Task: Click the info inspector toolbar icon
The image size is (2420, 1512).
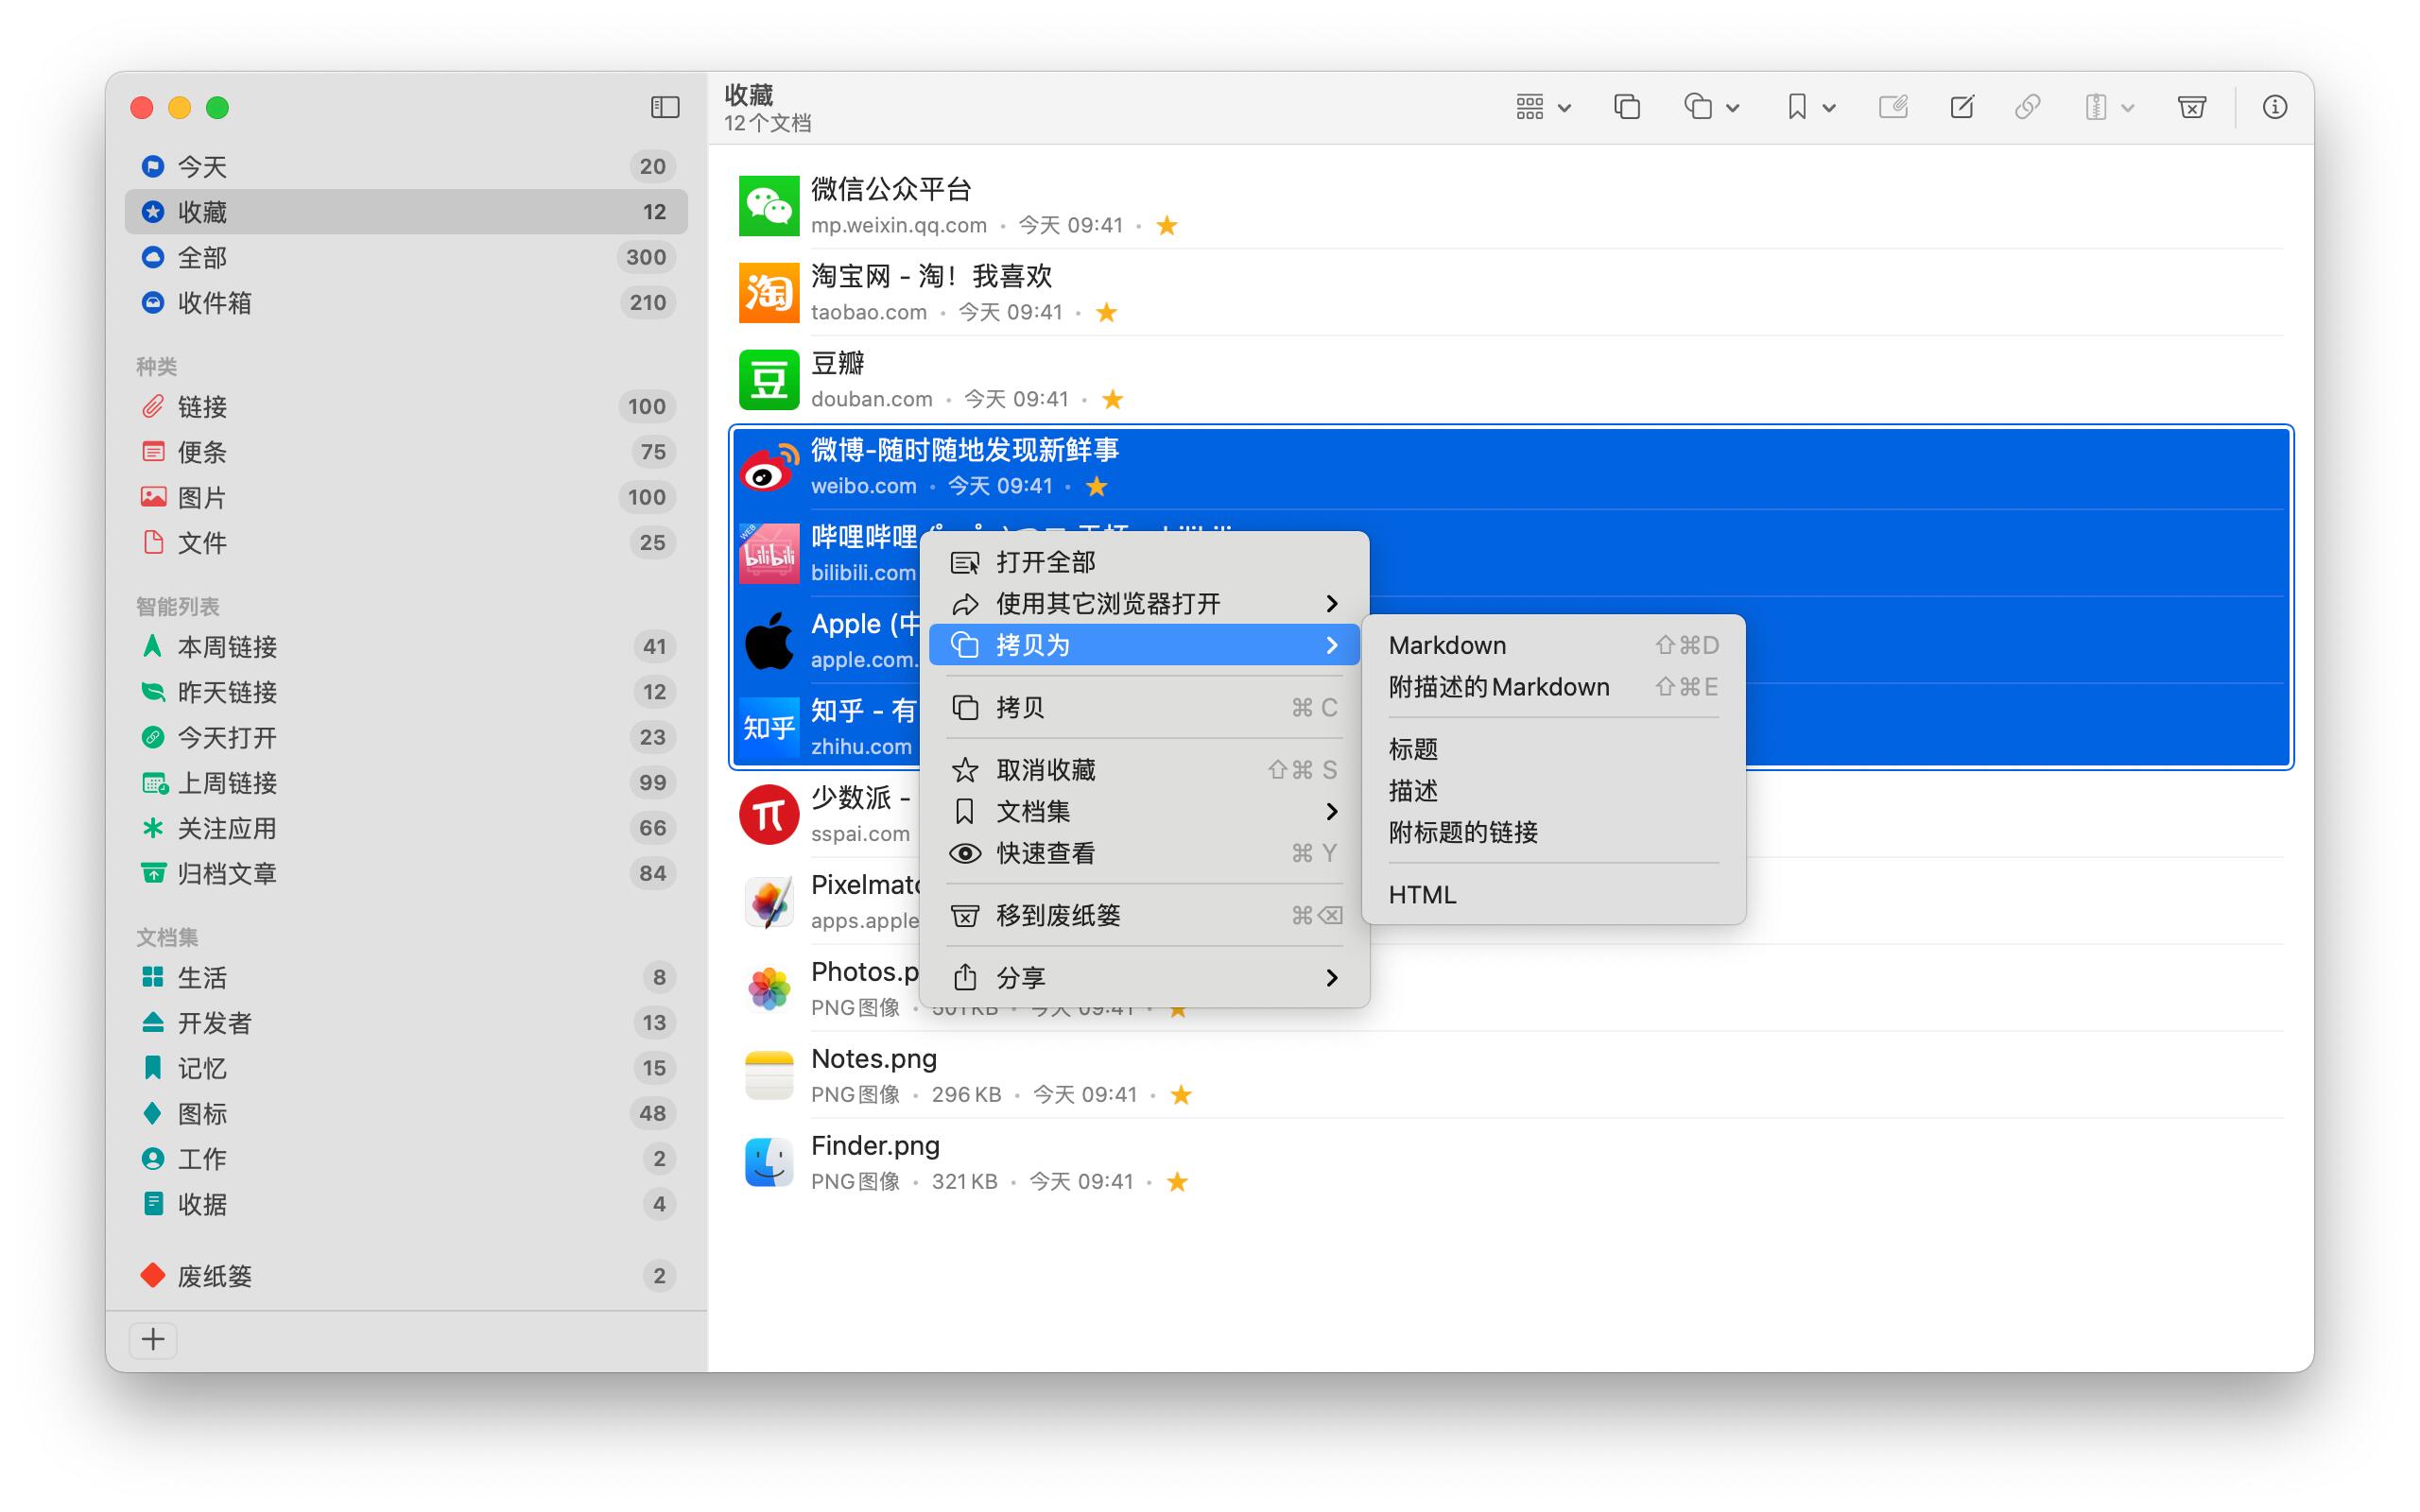Action: point(2274,107)
